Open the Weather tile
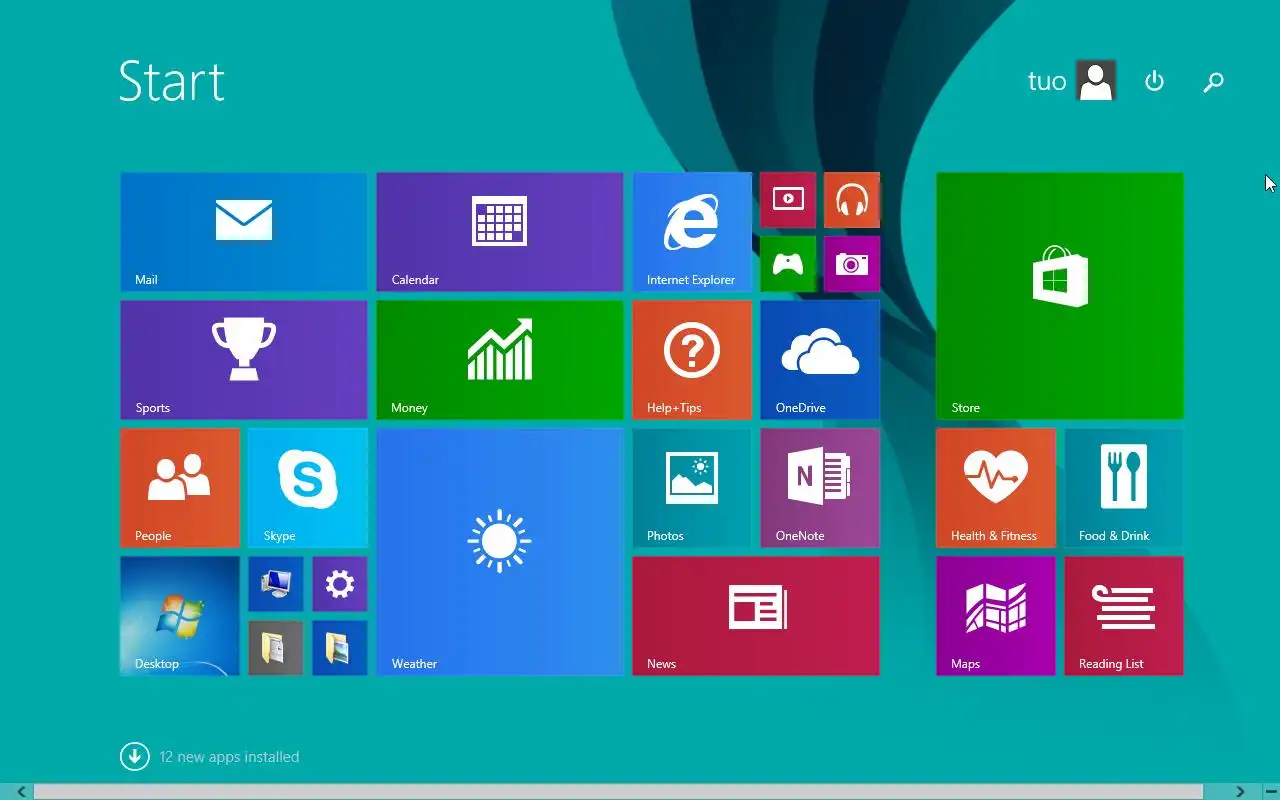Screen dimensions: 1280x800 point(500,552)
